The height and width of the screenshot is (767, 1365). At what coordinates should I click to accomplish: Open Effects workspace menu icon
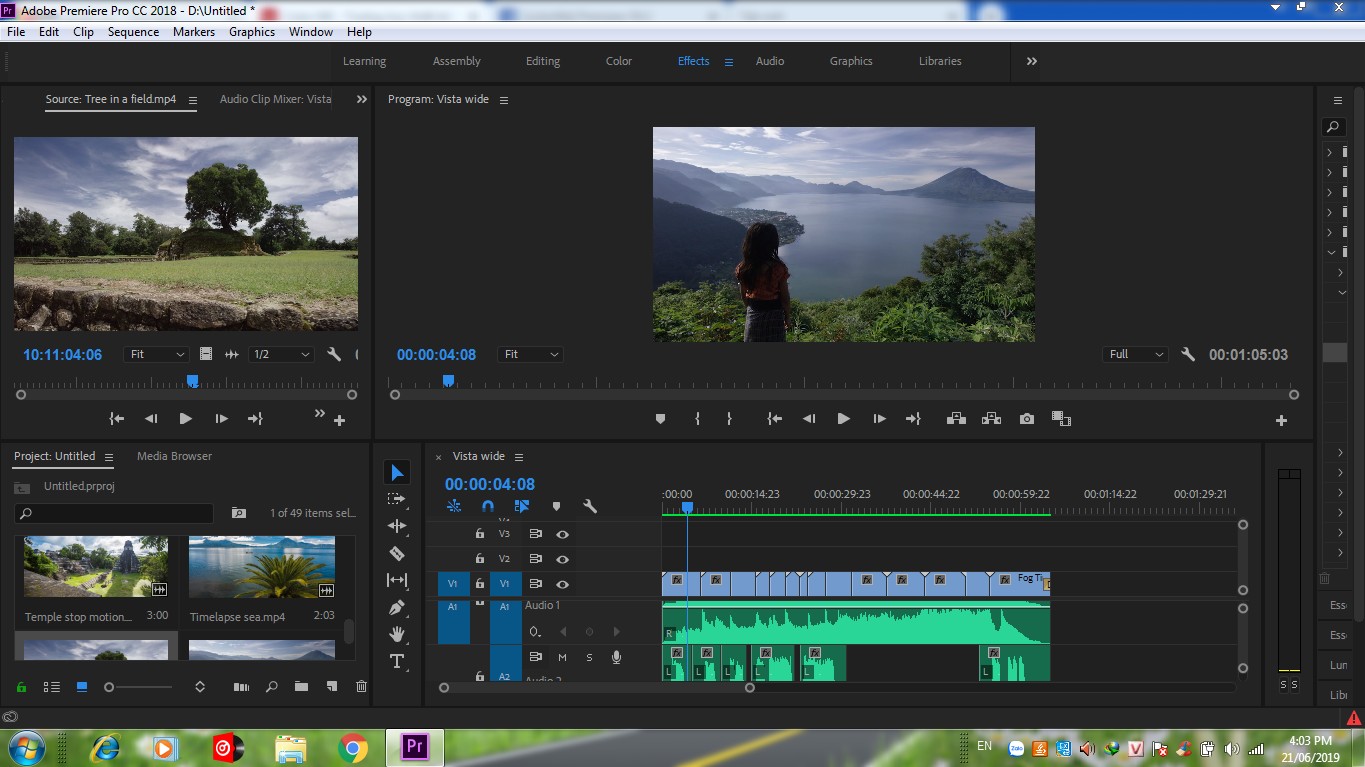[729, 62]
